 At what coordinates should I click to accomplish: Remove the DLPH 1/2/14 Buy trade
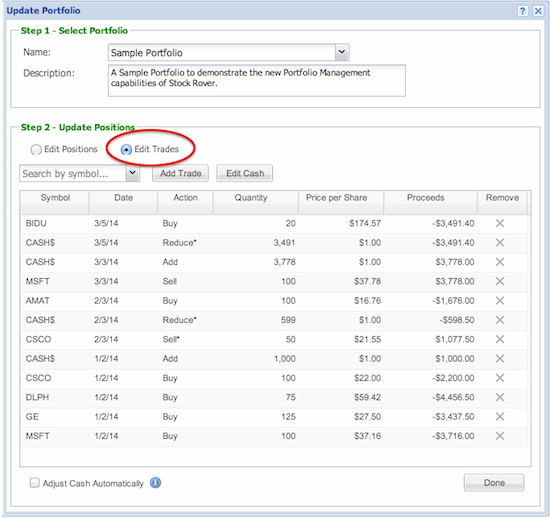coord(500,397)
